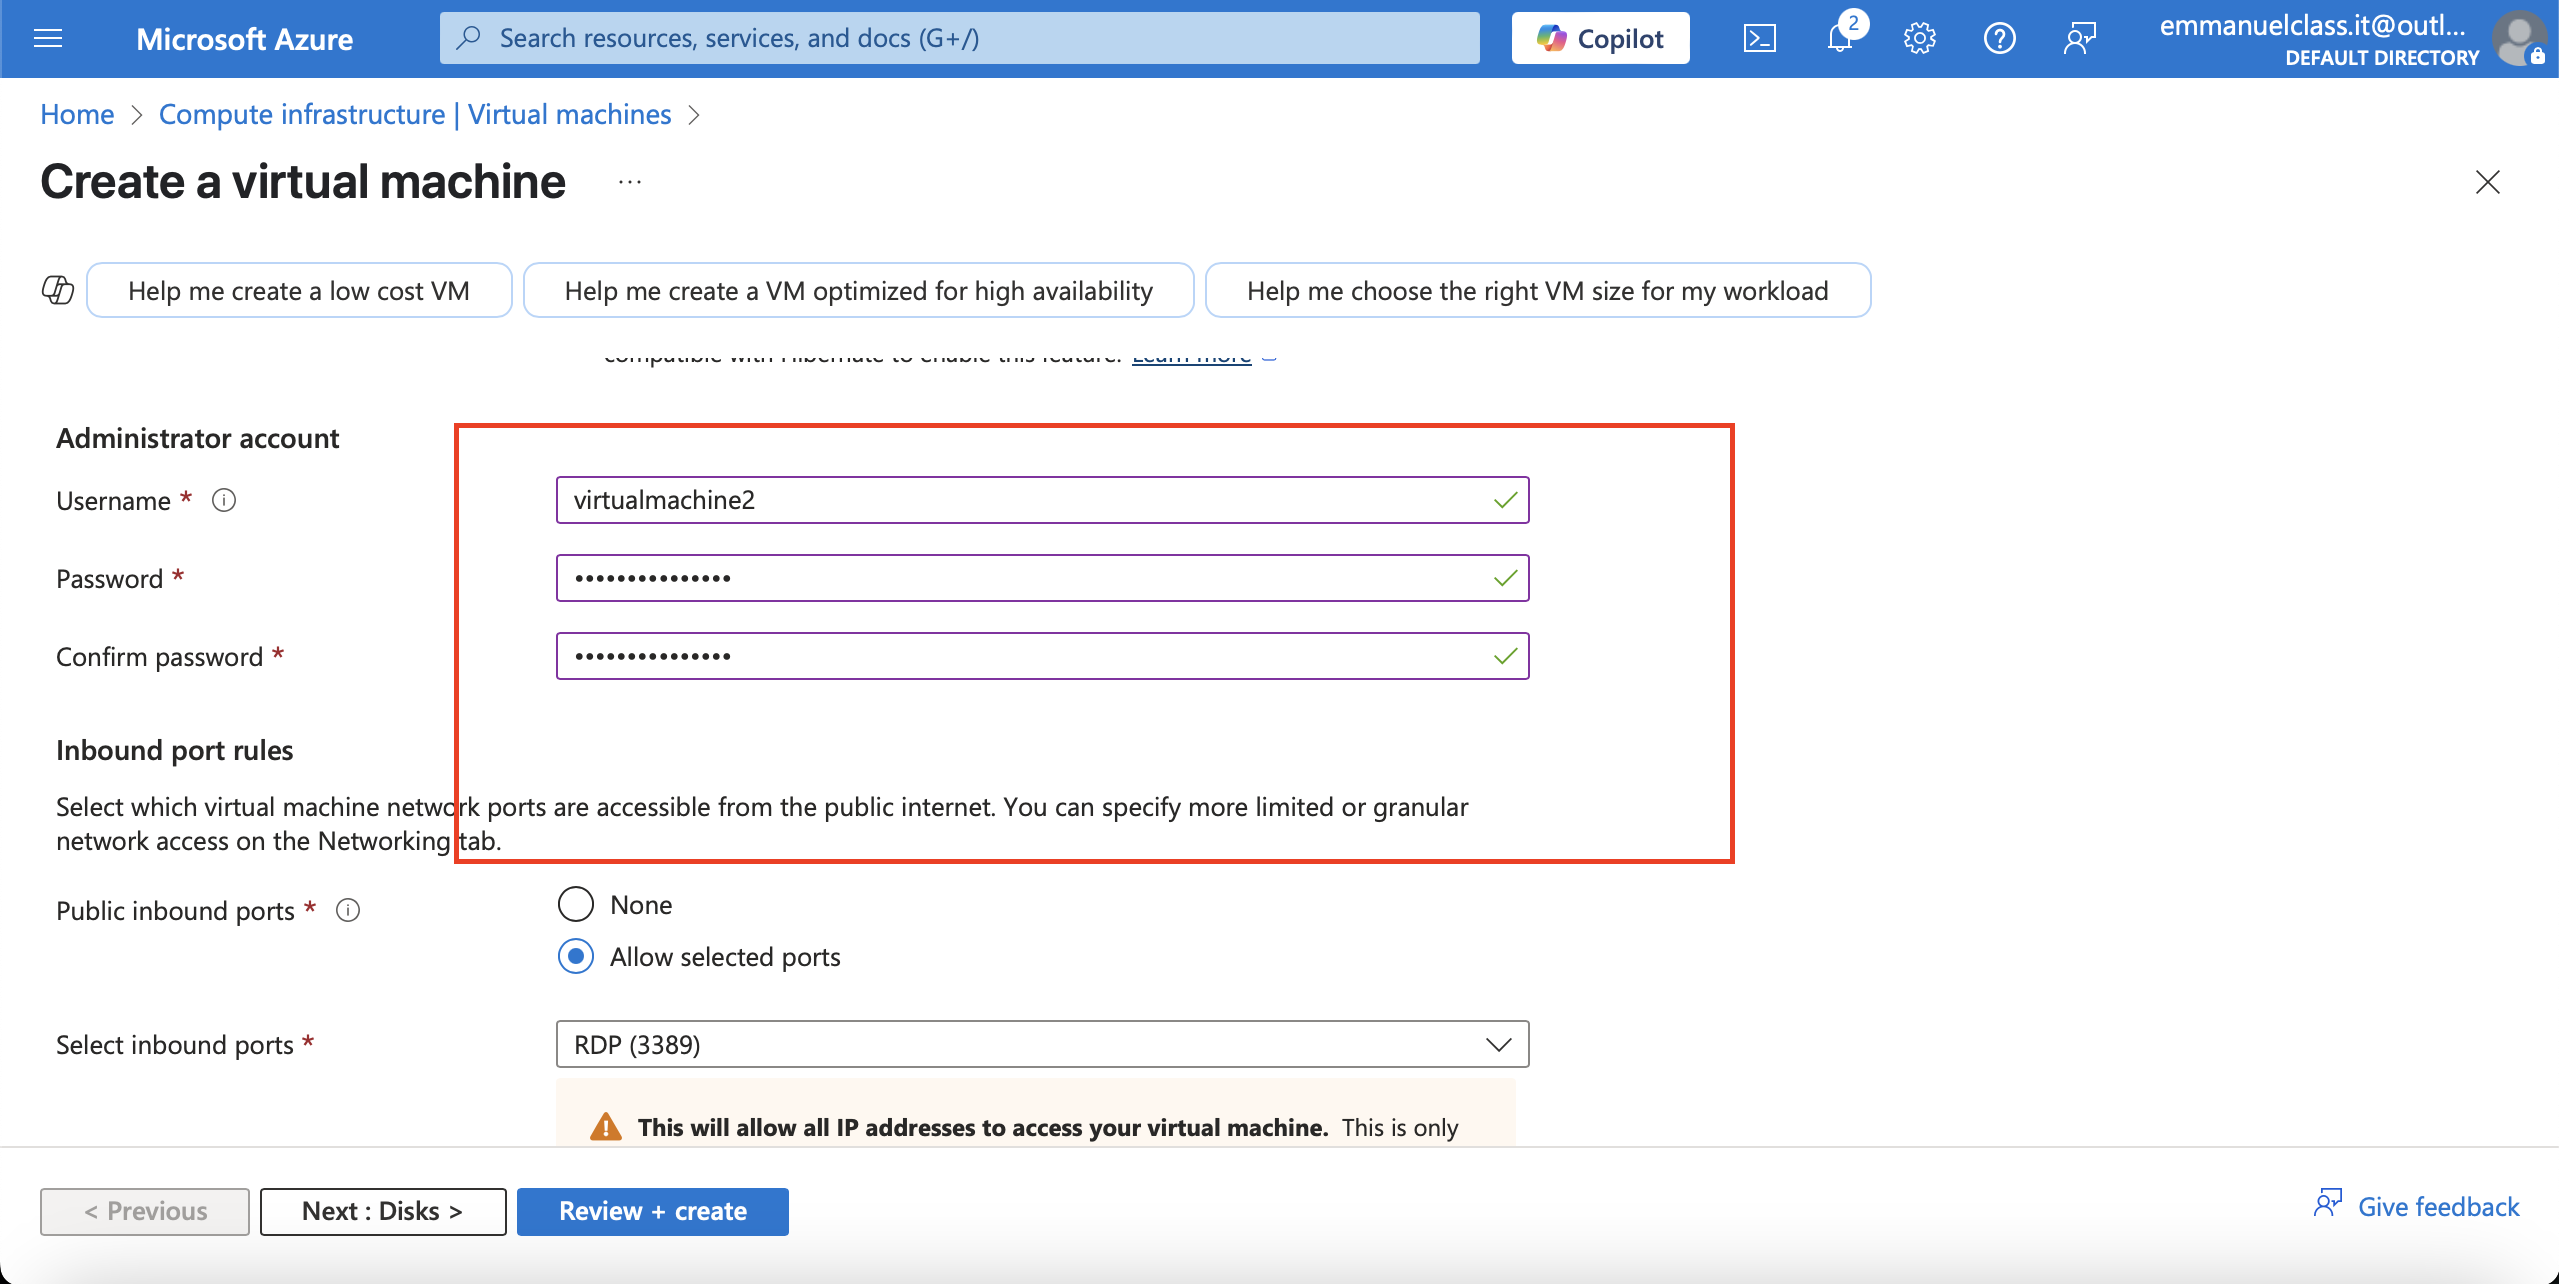The width and height of the screenshot is (2559, 1284).
Task: Show Public inbound ports info icon
Action: coord(348,910)
